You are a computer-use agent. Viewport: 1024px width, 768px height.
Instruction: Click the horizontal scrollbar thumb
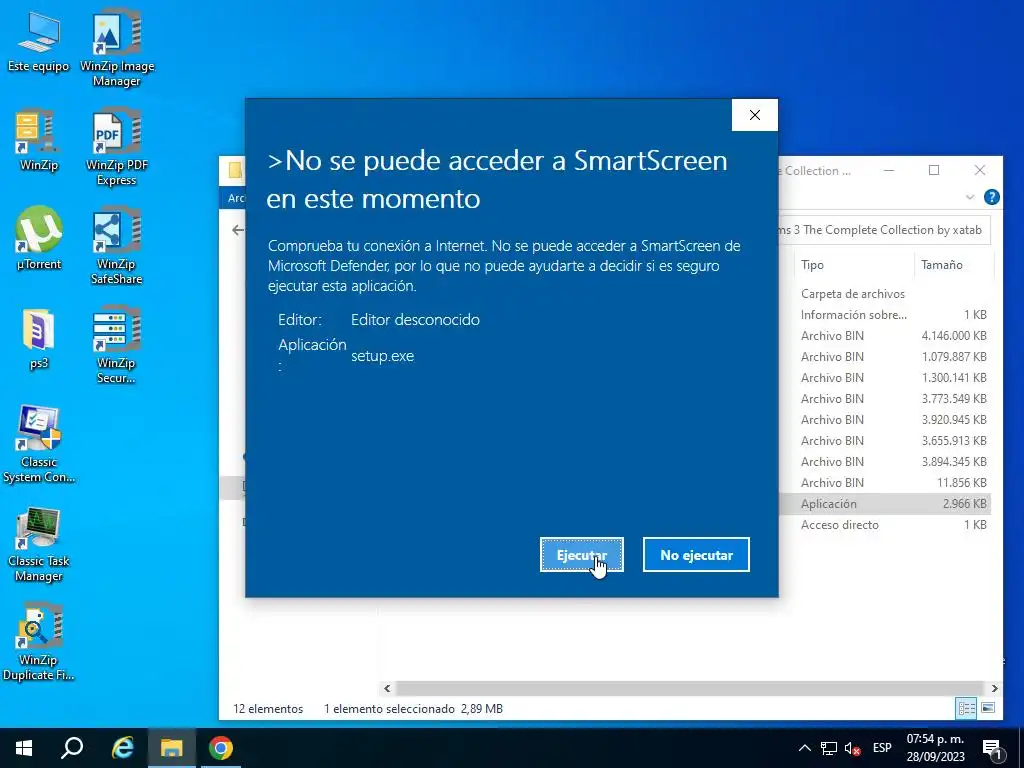coord(690,688)
